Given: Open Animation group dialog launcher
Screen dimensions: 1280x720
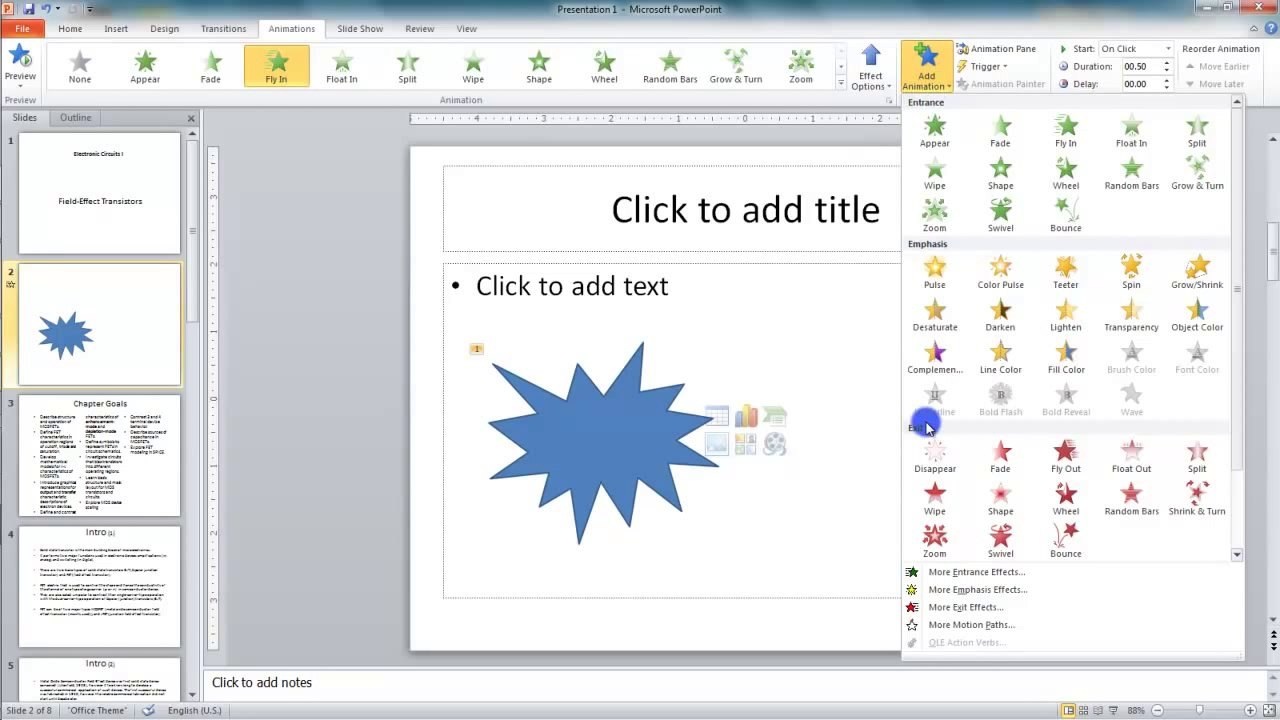Looking at the screenshot, I should tap(888, 101).
